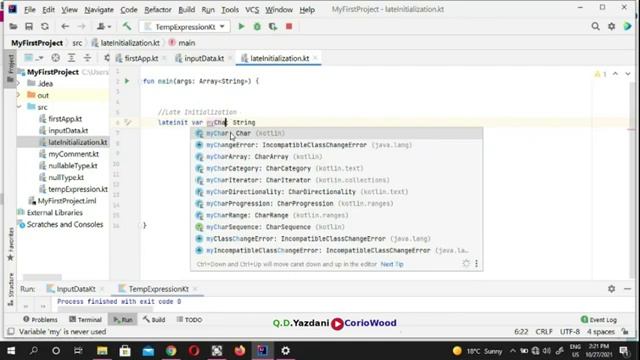
Task: Select InputDataKt run tab
Action: 76,289
